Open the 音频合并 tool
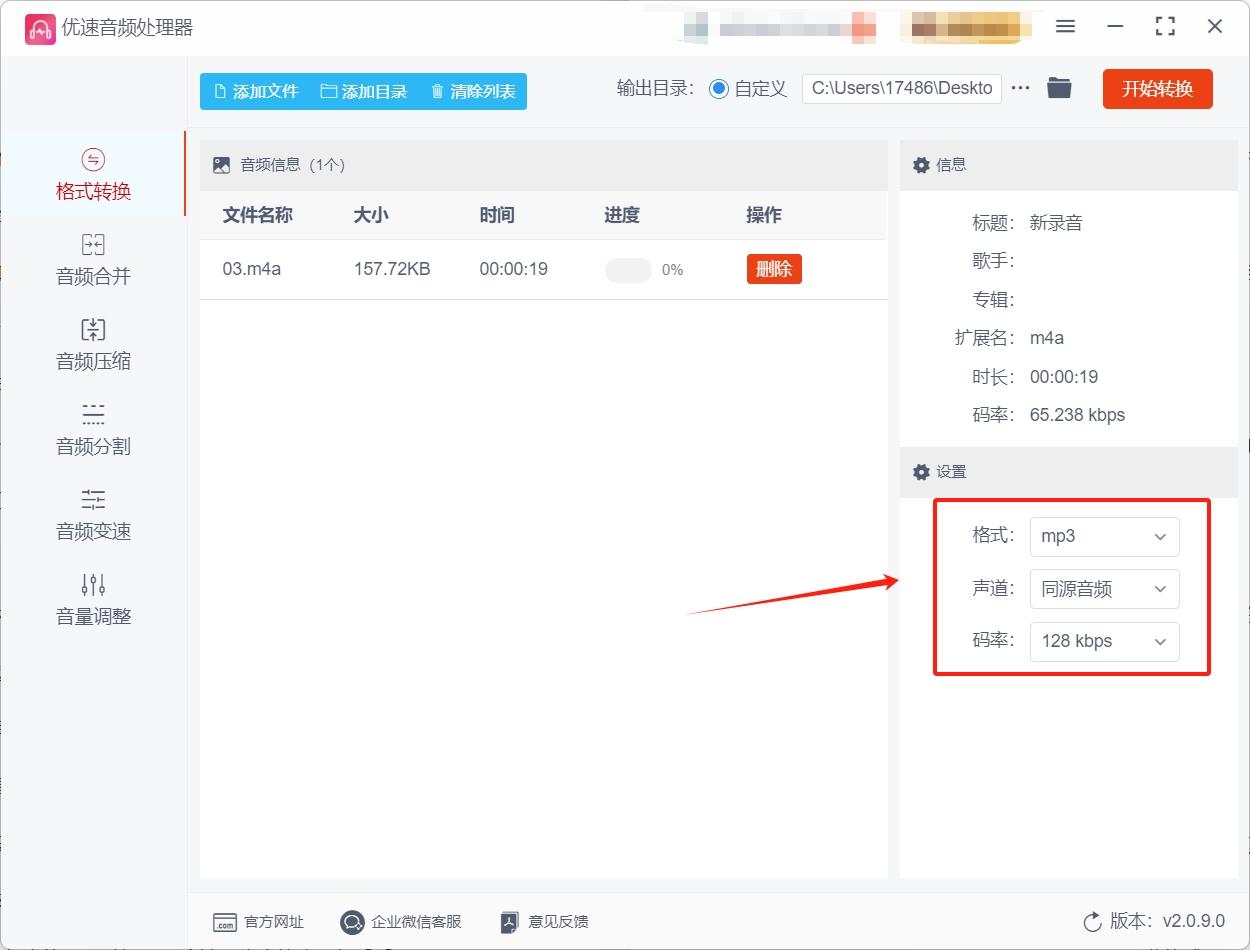Viewport: 1250px width, 950px height. tap(93, 258)
